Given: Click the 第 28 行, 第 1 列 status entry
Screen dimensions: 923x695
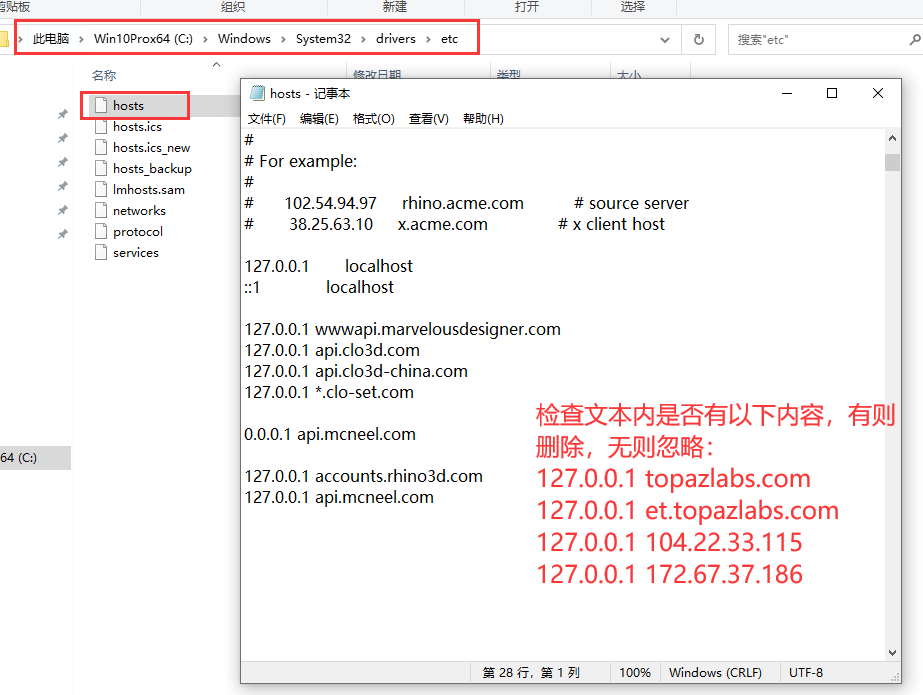Looking at the screenshot, I should click(532, 673).
